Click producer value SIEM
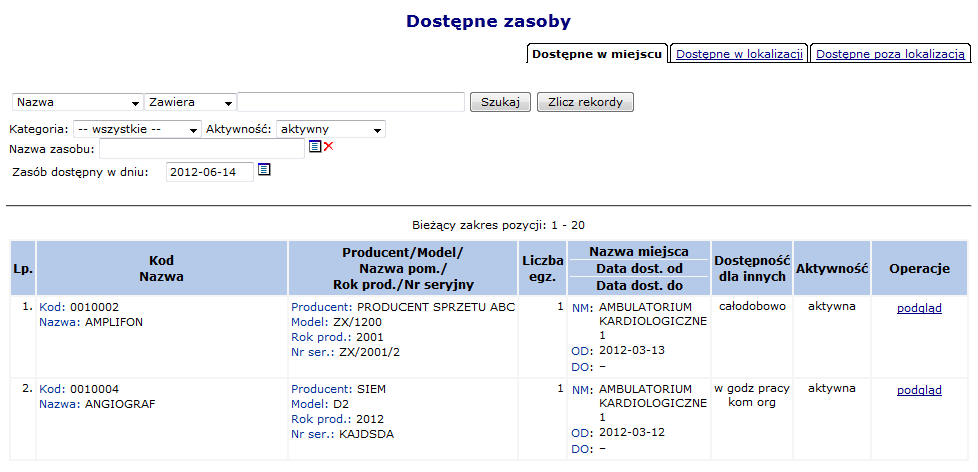978x472 pixels. tap(371, 390)
